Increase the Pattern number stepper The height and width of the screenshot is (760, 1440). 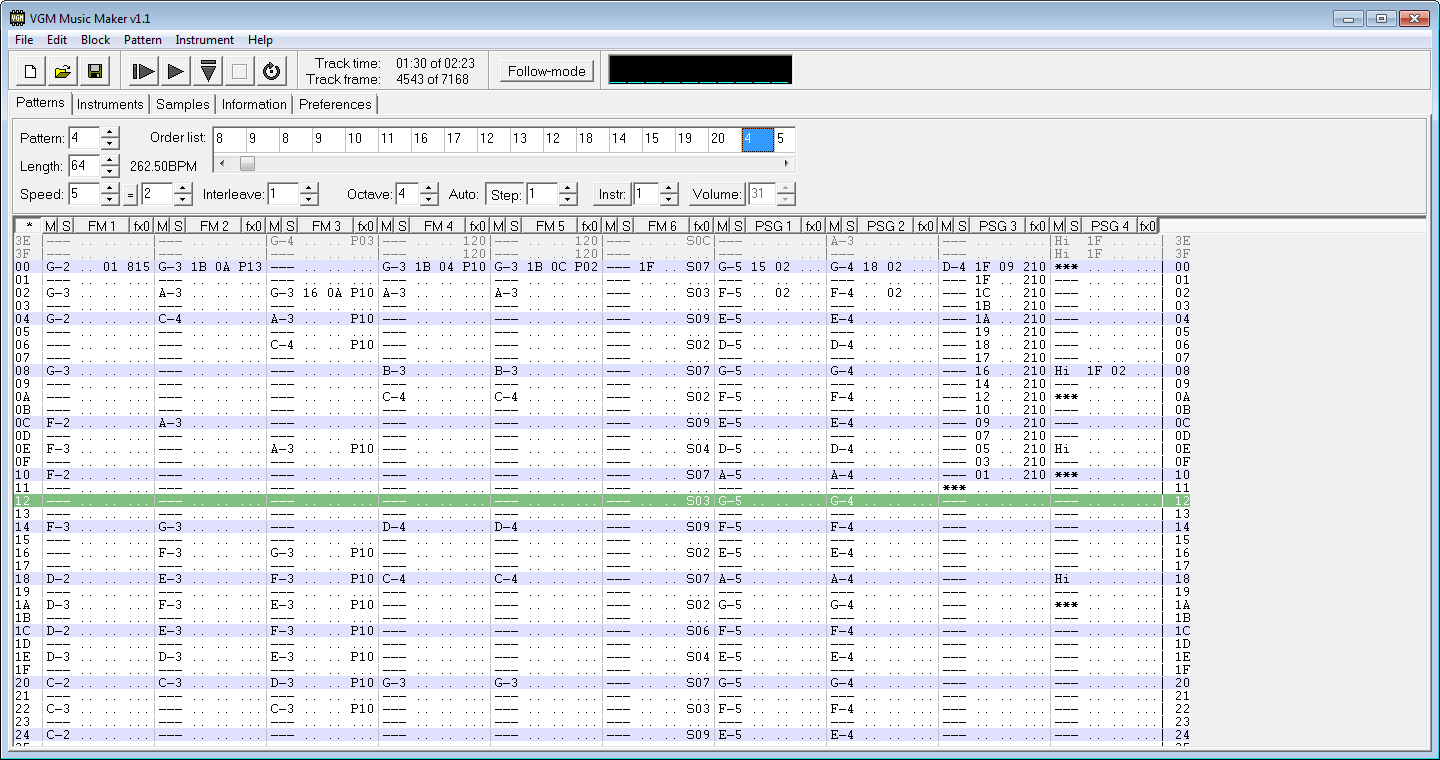coord(110,132)
